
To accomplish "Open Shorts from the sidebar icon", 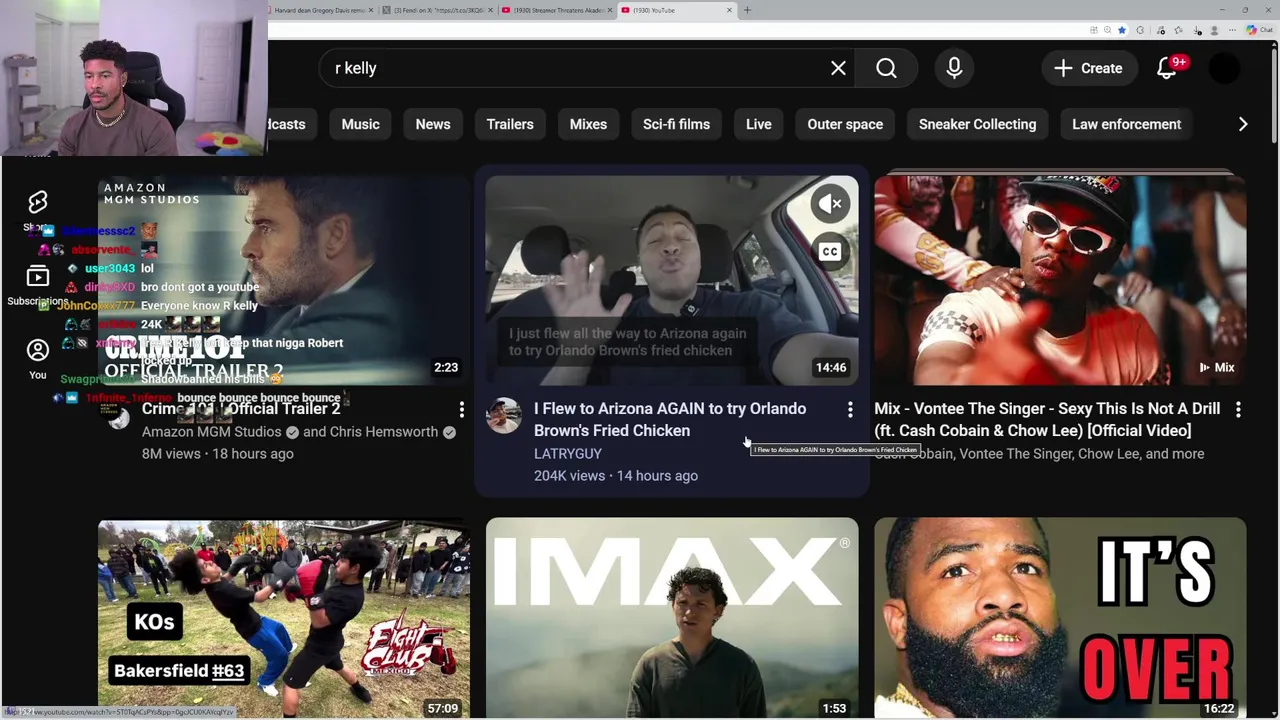I will click(38, 203).
